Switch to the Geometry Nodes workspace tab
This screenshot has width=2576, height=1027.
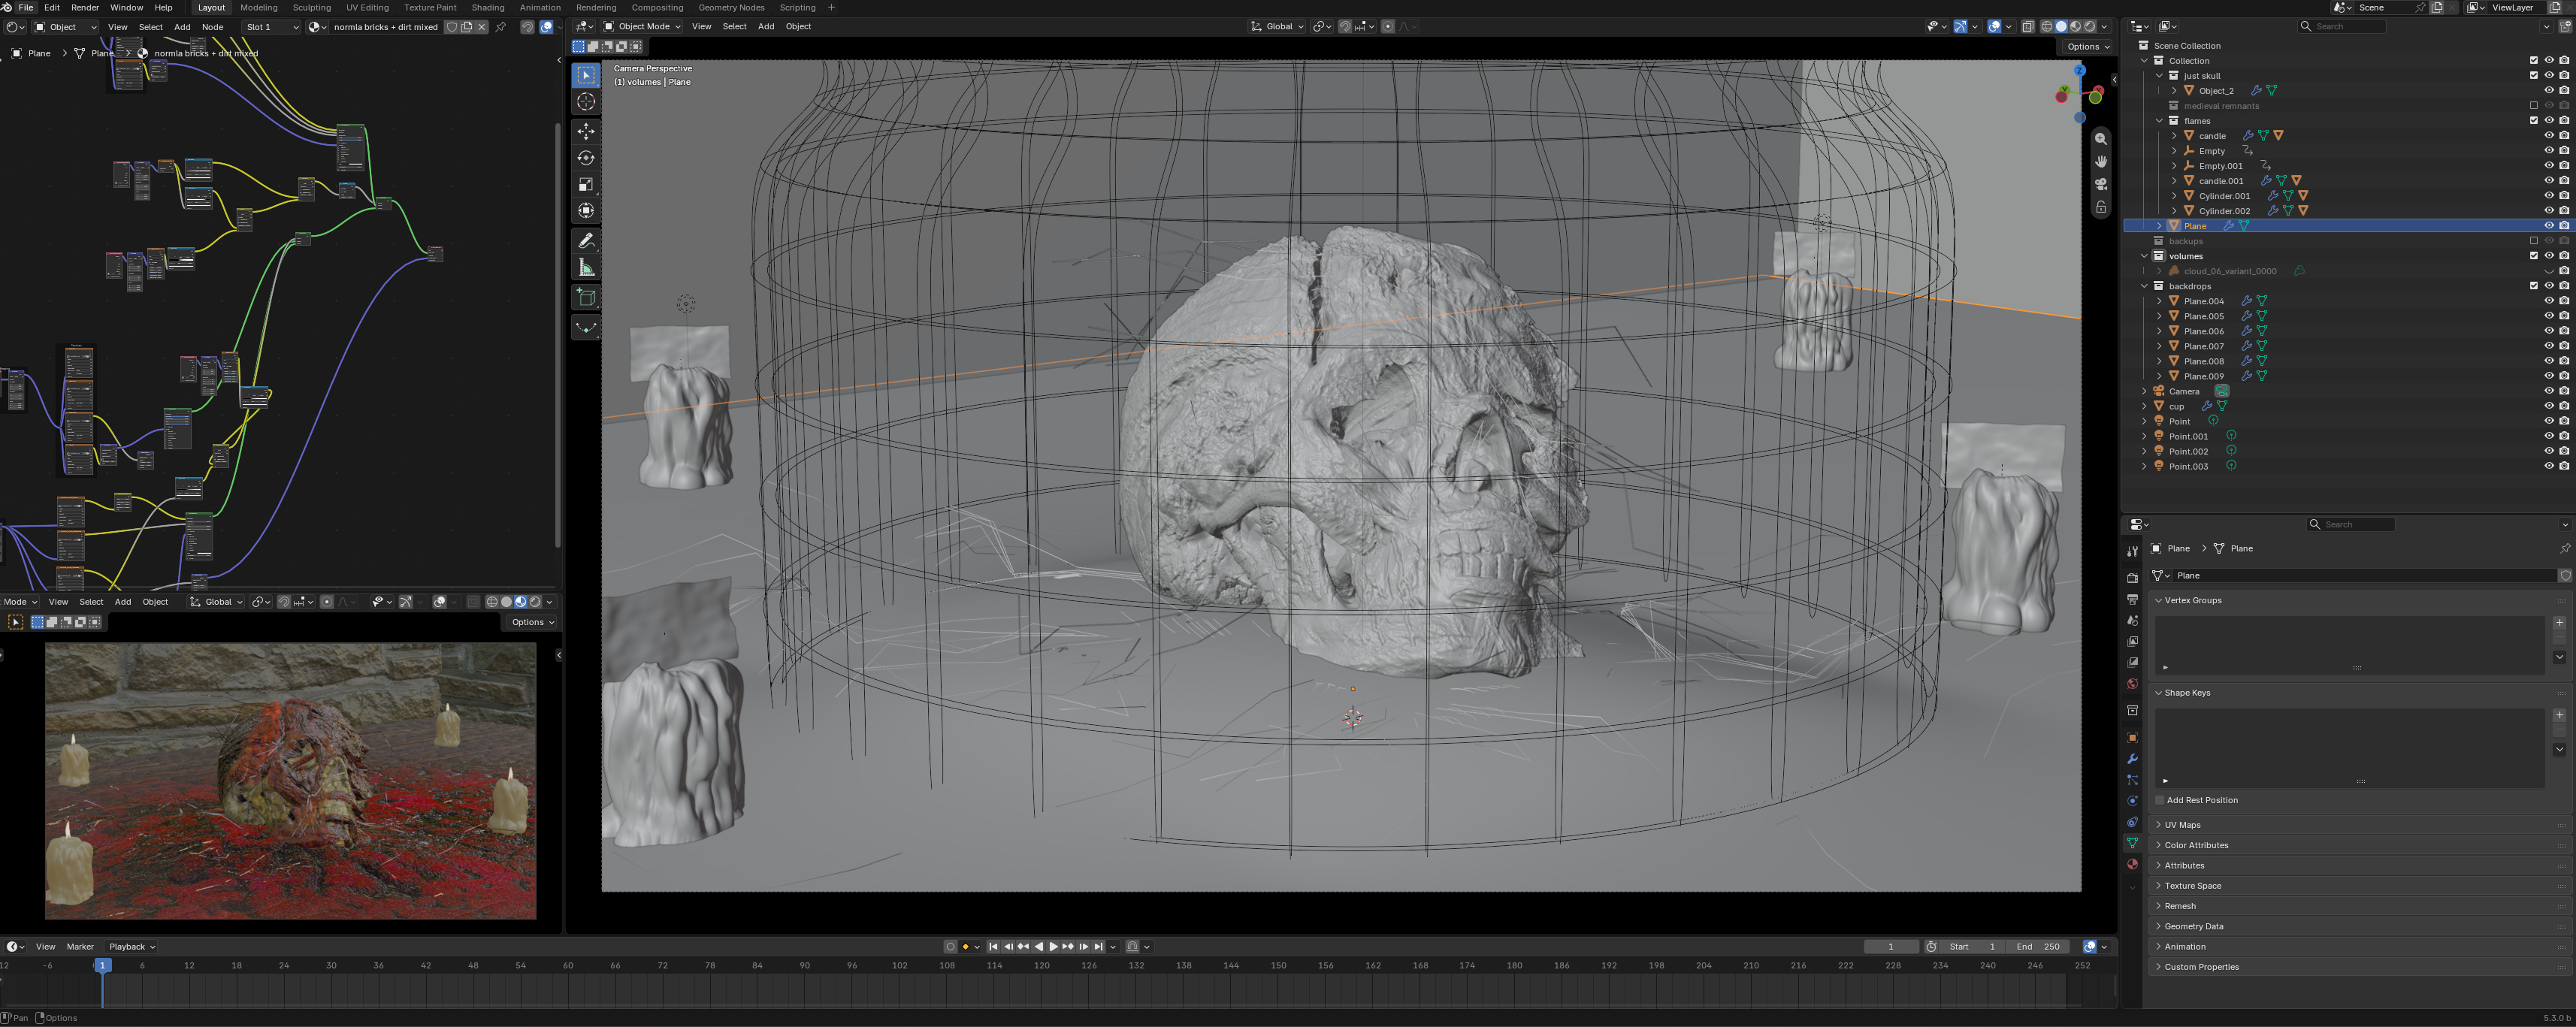tap(731, 7)
